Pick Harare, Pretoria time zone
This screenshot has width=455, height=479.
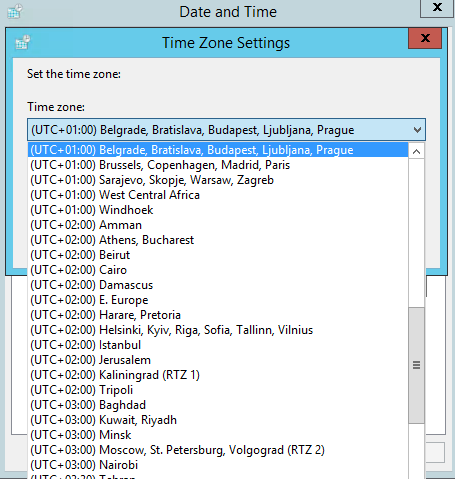click(218, 315)
